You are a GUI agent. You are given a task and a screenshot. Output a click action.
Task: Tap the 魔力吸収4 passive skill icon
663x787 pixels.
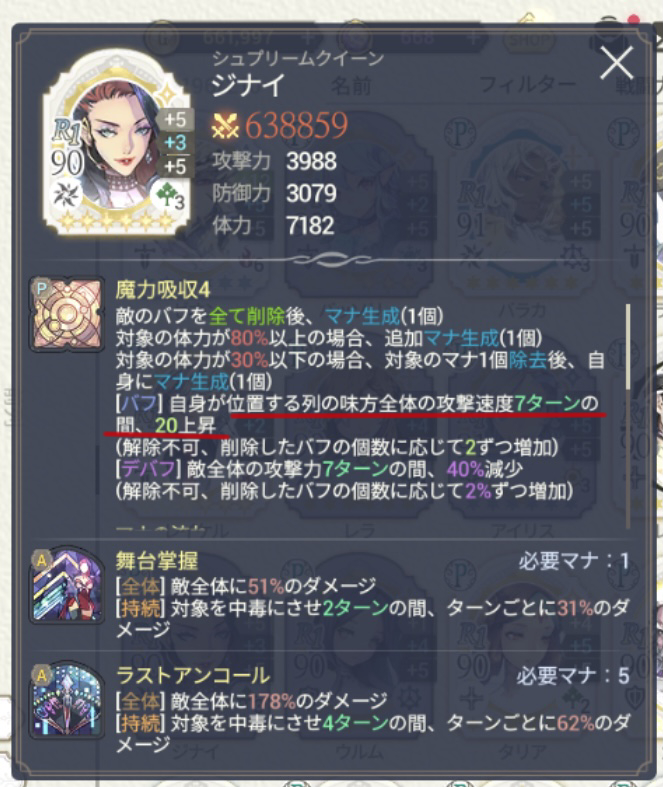click(66, 313)
